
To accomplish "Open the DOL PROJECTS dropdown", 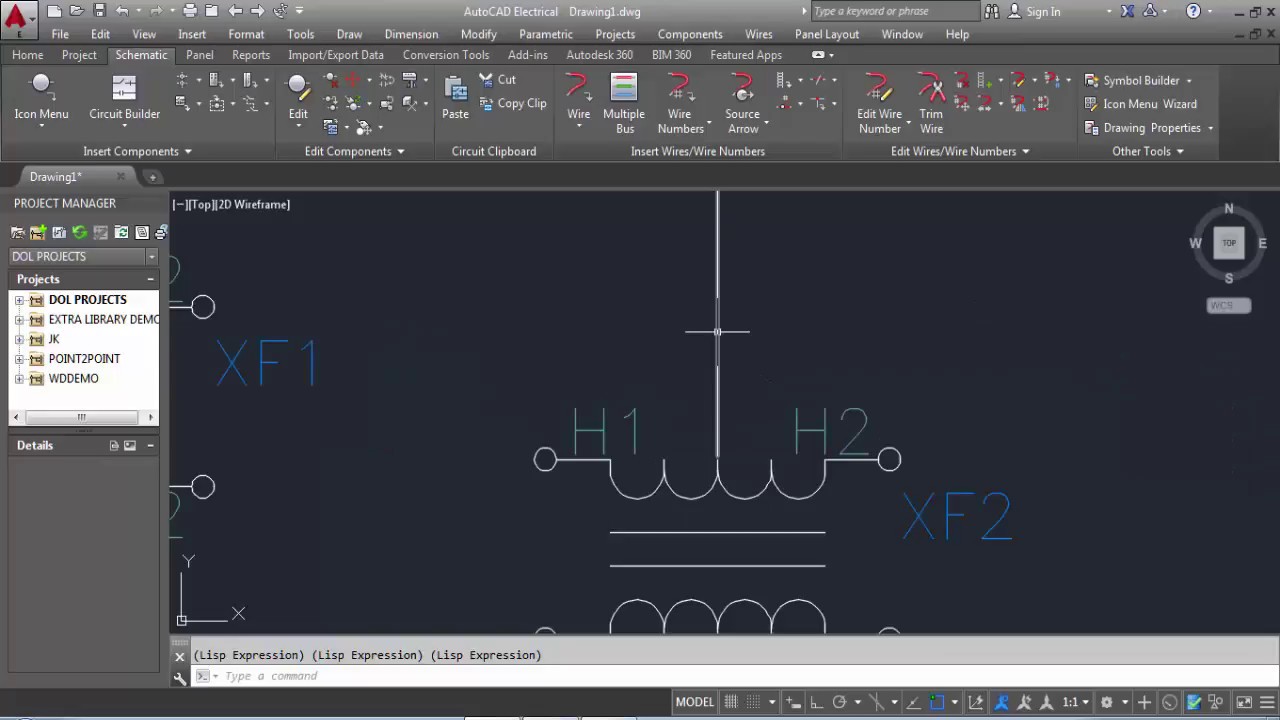I will coord(151,256).
